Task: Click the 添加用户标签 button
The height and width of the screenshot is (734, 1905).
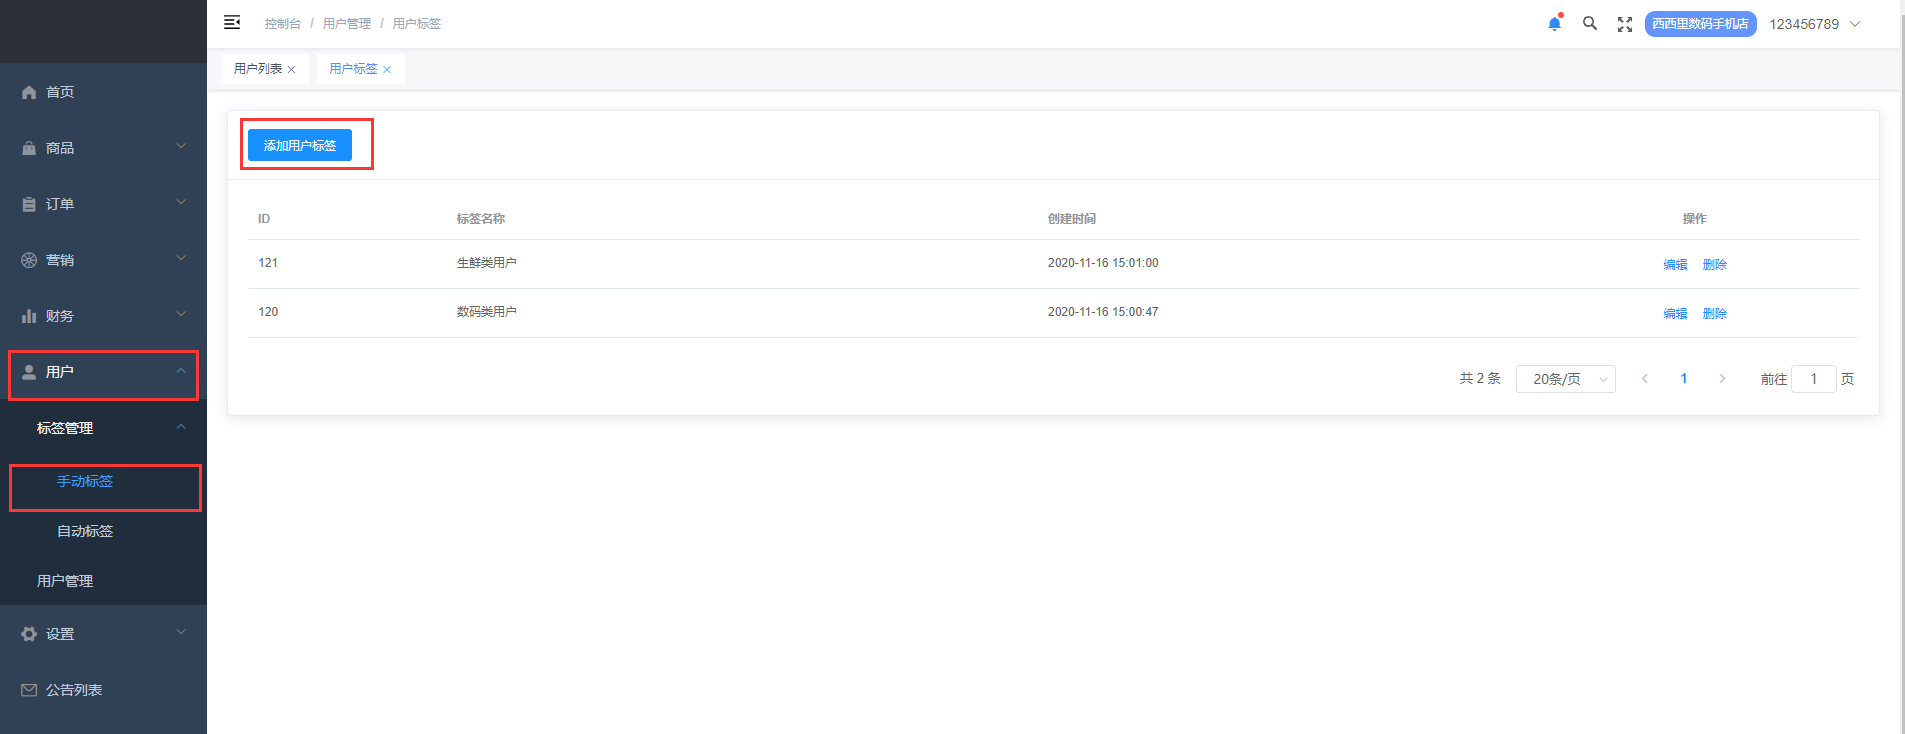Action: (300, 145)
